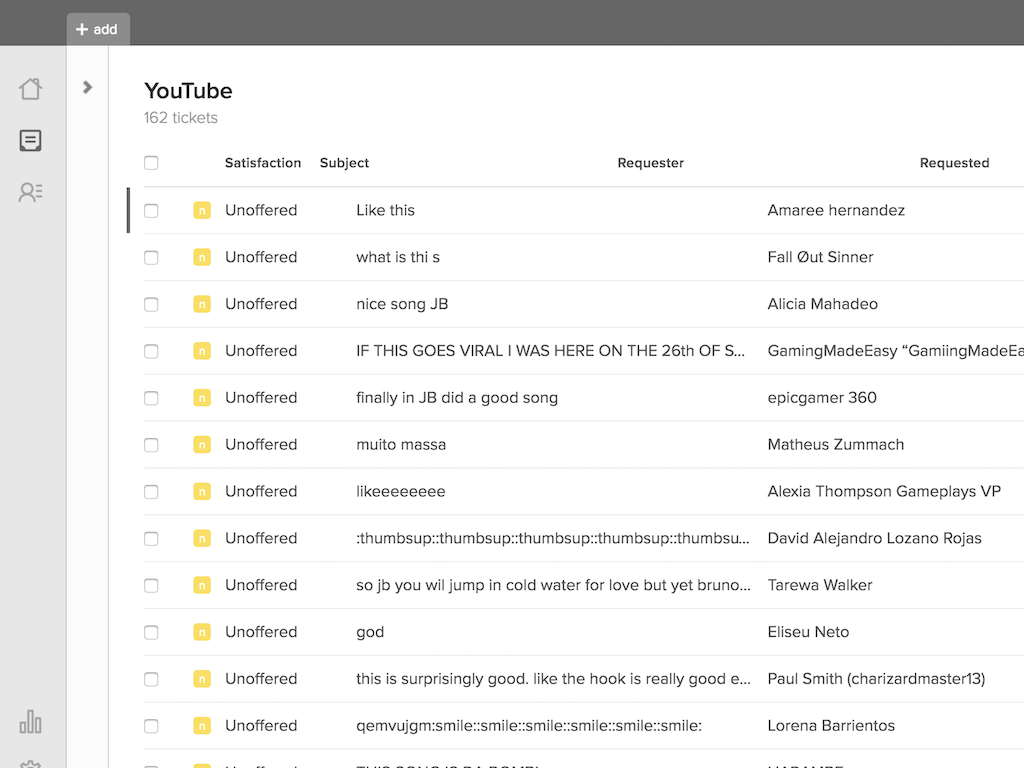Open the Customers sidebar icon

tap(31, 192)
